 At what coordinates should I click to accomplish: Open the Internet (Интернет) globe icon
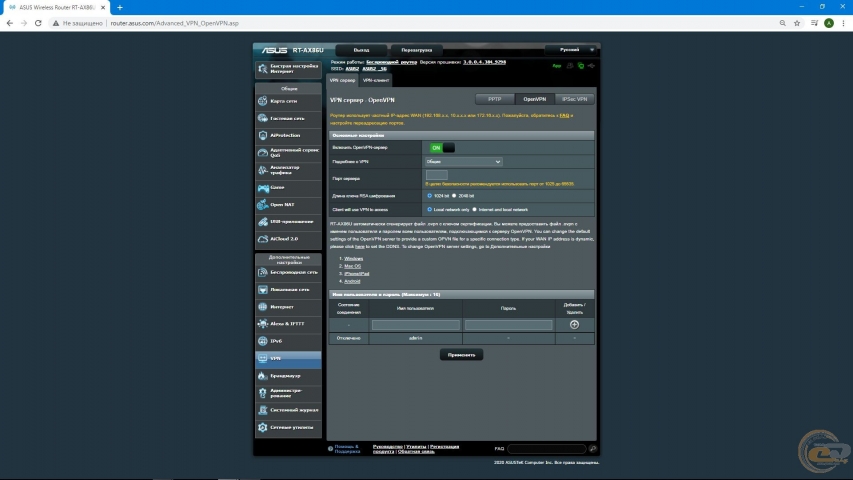(263, 307)
